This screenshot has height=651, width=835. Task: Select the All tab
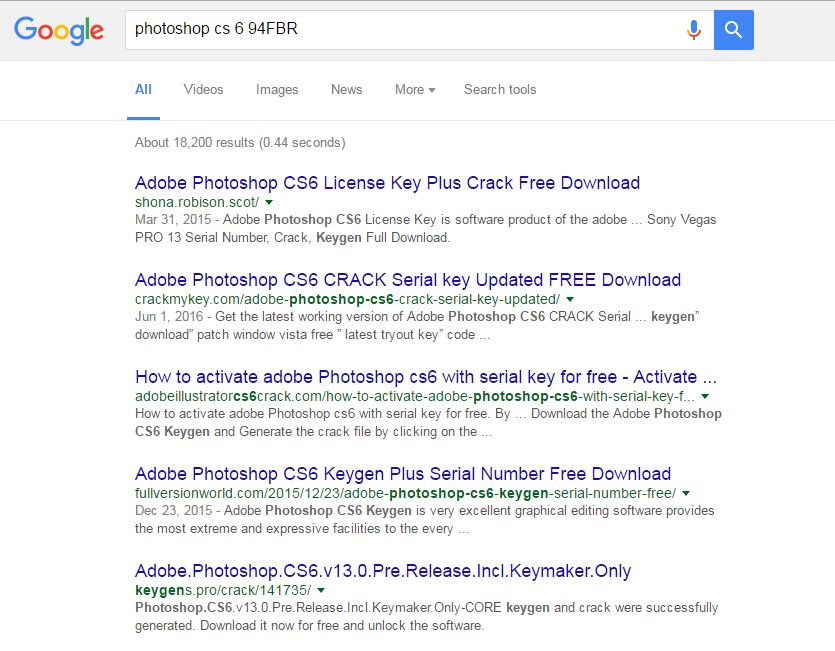143,89
